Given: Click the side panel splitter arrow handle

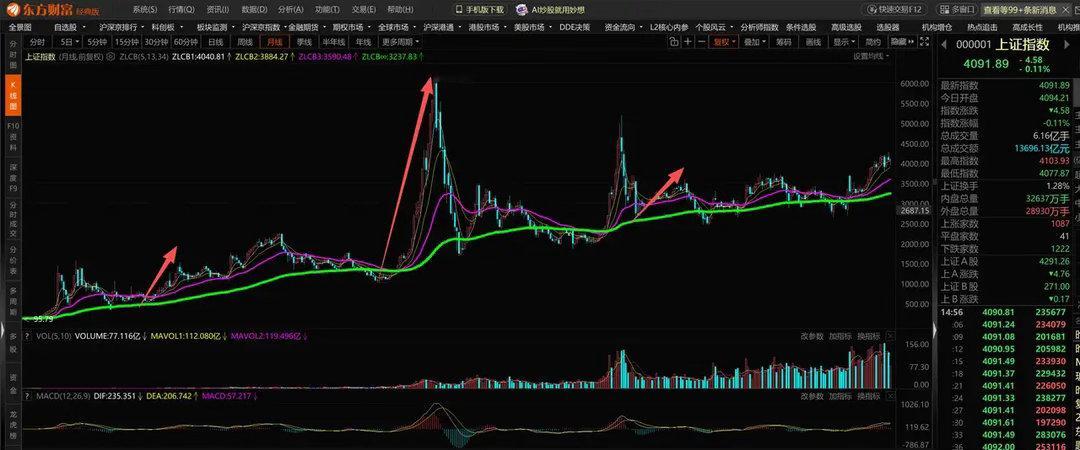Looking at the screenshot, I should [x=935, y=329].
